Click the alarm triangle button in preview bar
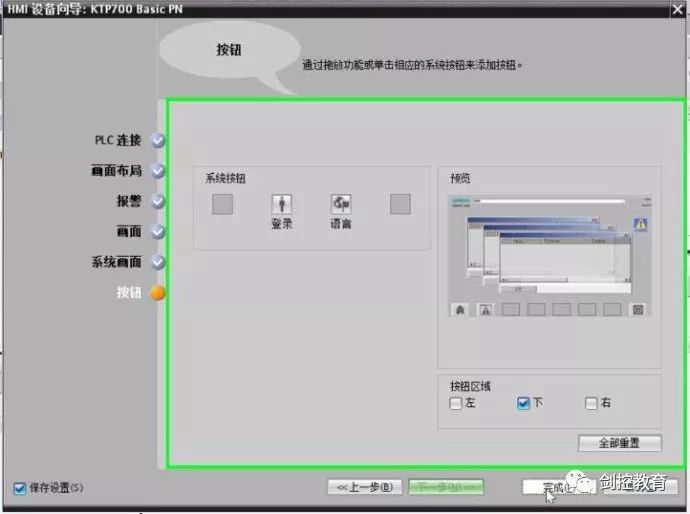This screenshot has width=690, height=514. 485,310
